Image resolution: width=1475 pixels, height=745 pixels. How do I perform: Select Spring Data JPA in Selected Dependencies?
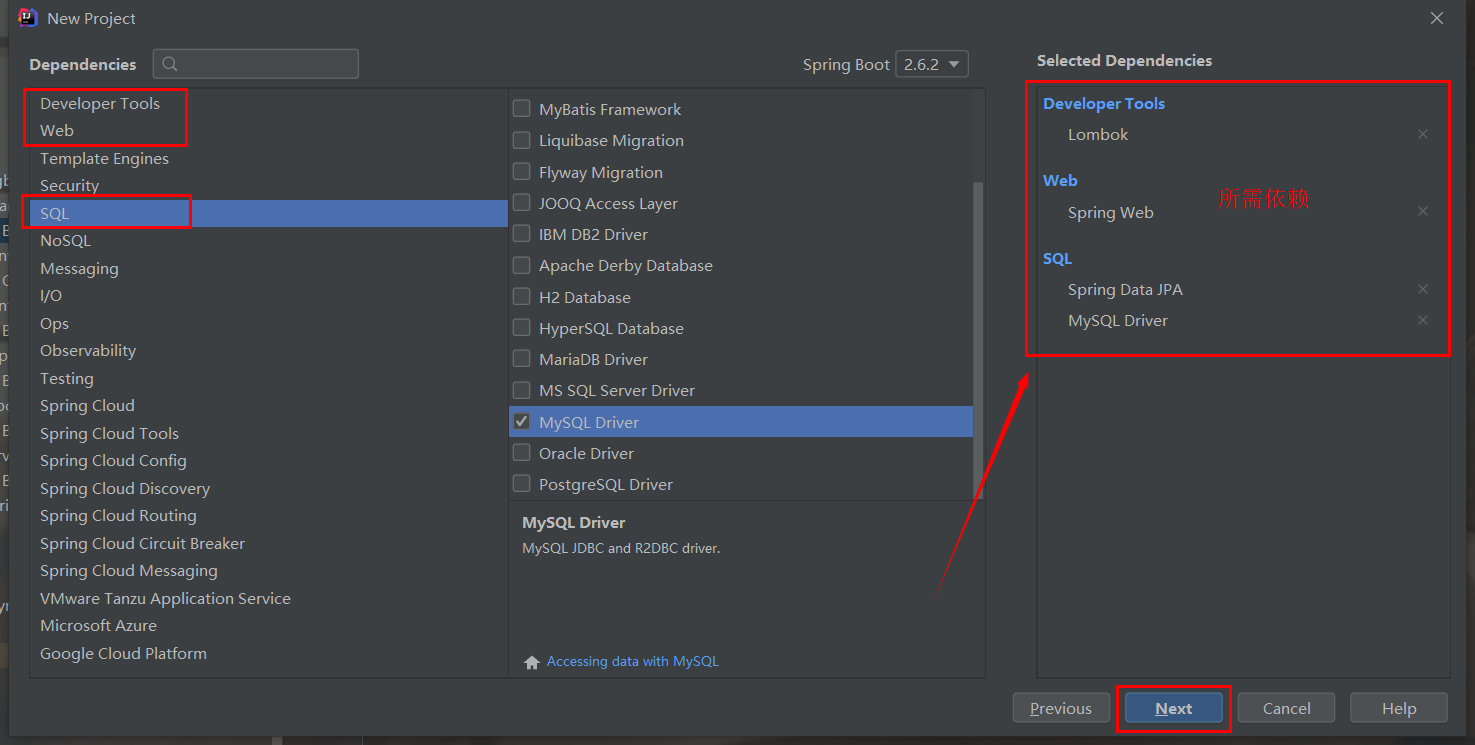pos(1125,289)
